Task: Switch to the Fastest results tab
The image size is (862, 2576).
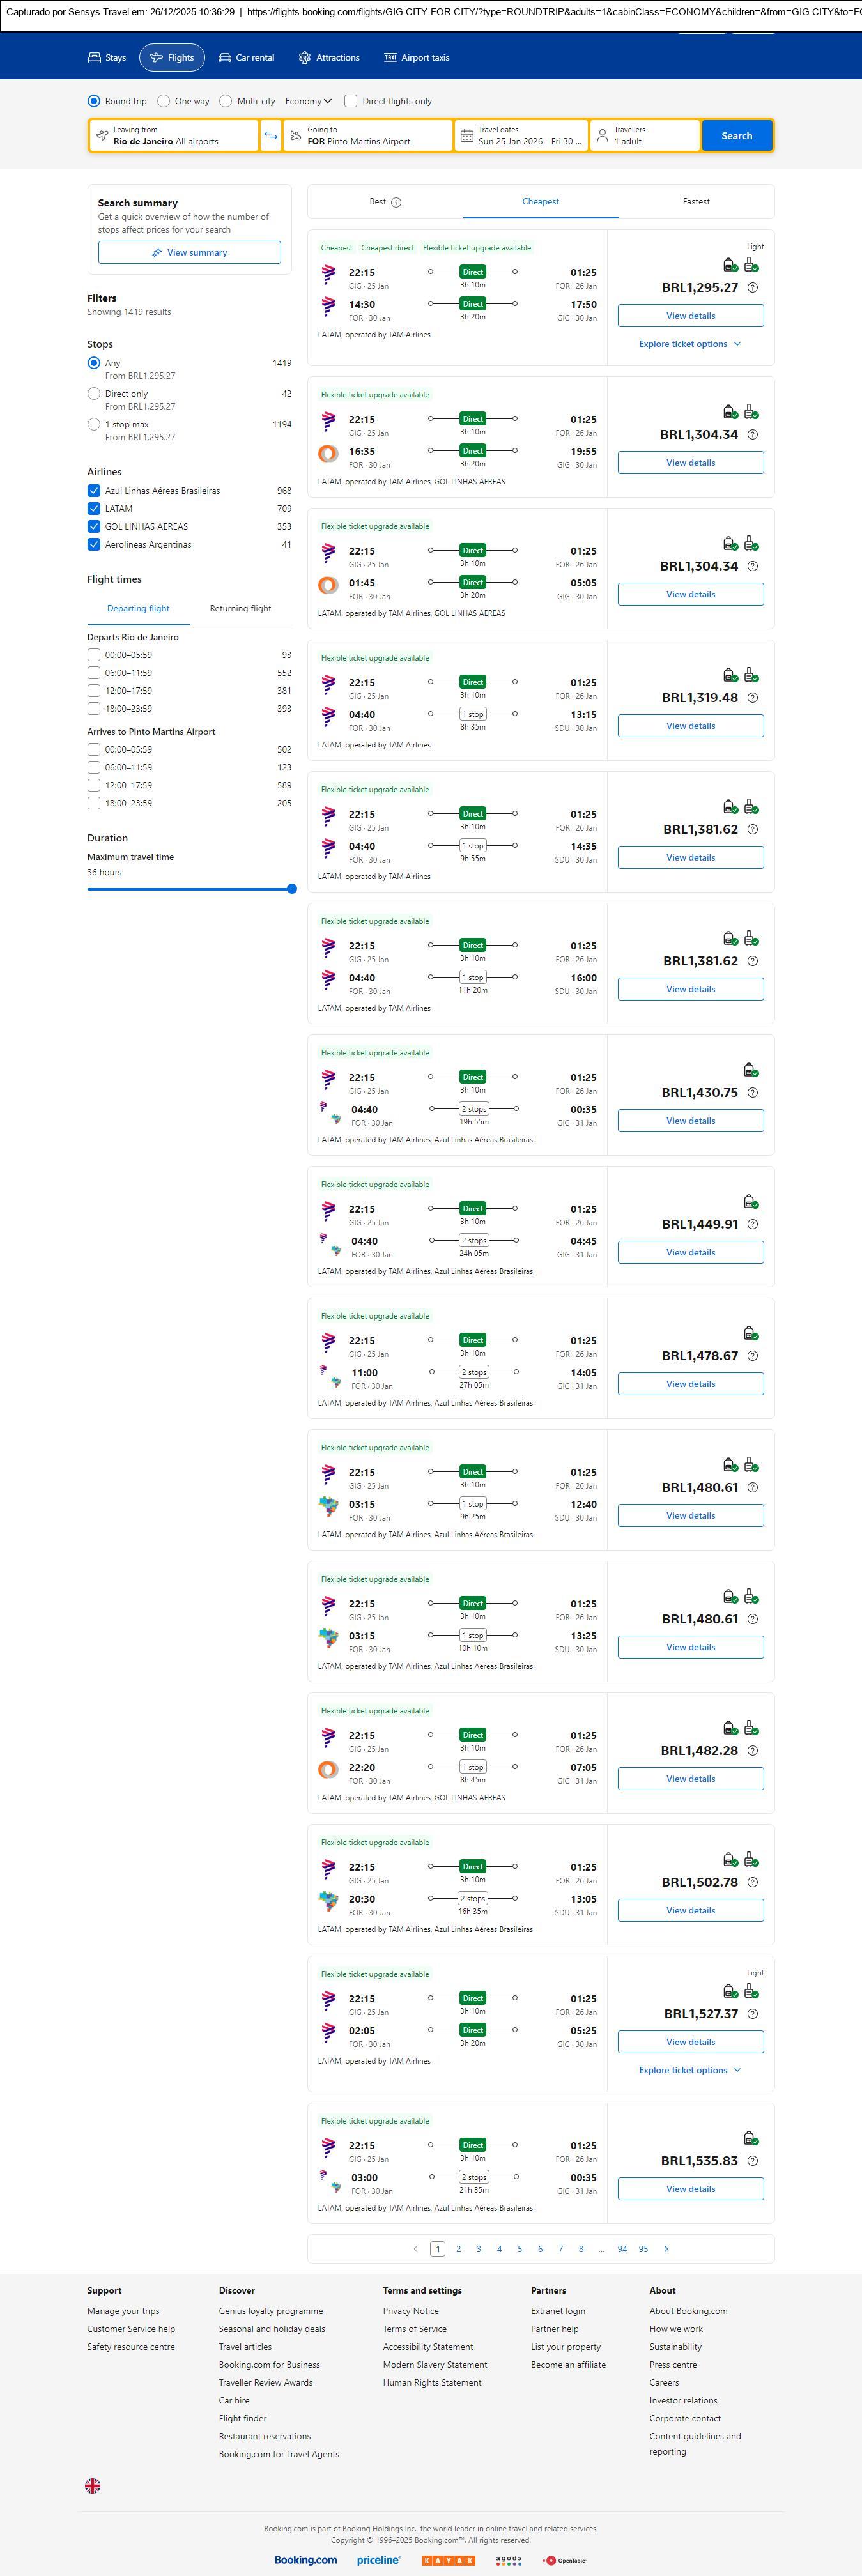Action: [696, 202]
